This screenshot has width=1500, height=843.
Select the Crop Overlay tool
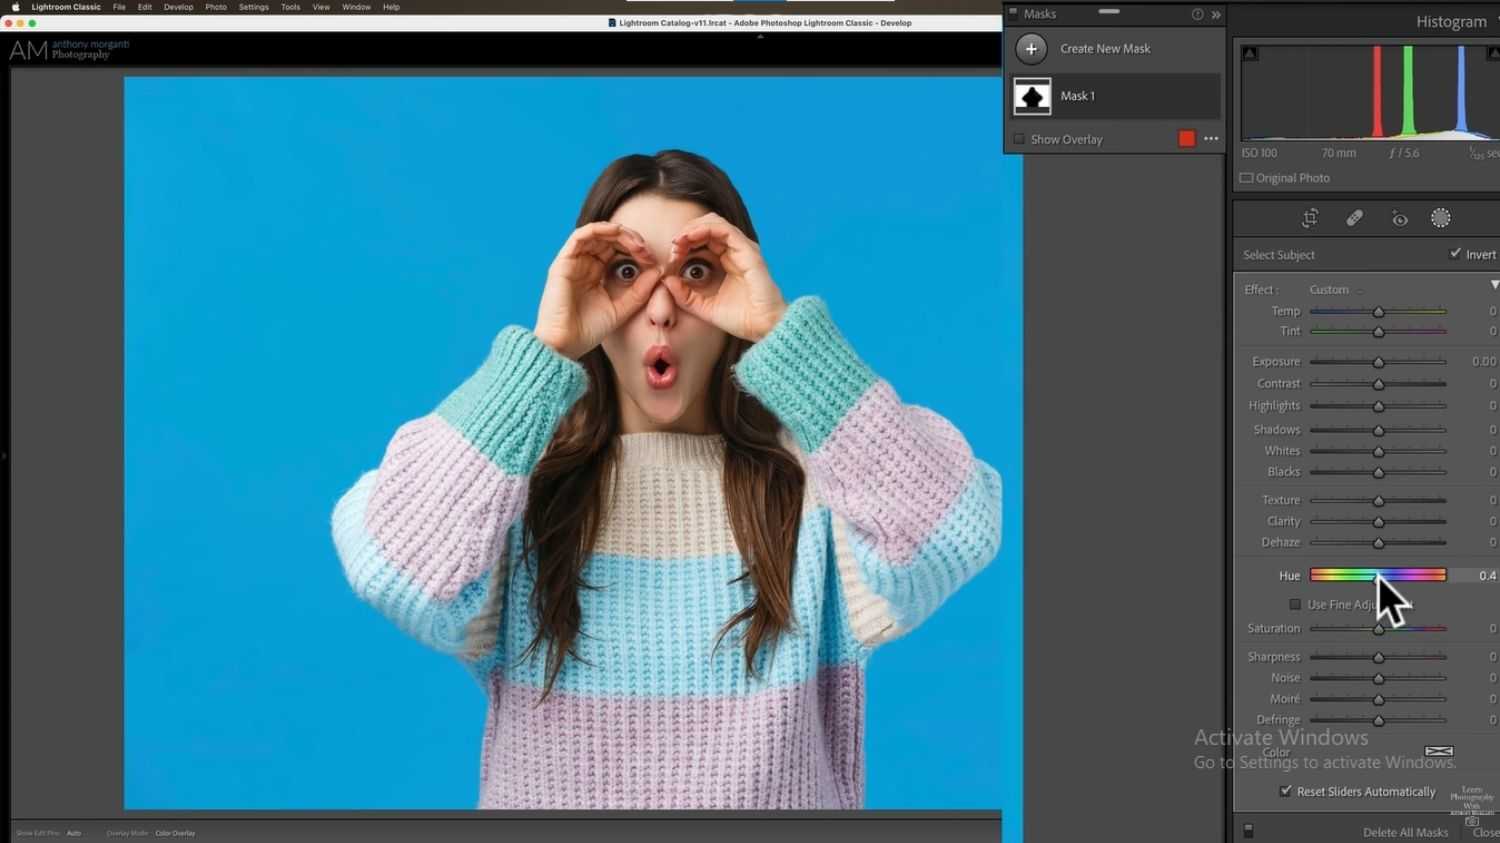pos(1310,218)
